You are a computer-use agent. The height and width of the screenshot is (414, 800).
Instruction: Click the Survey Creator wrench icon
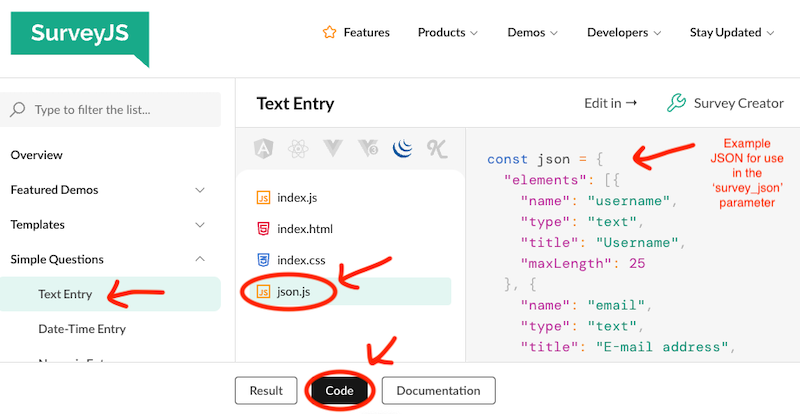[x=677, y=103]
